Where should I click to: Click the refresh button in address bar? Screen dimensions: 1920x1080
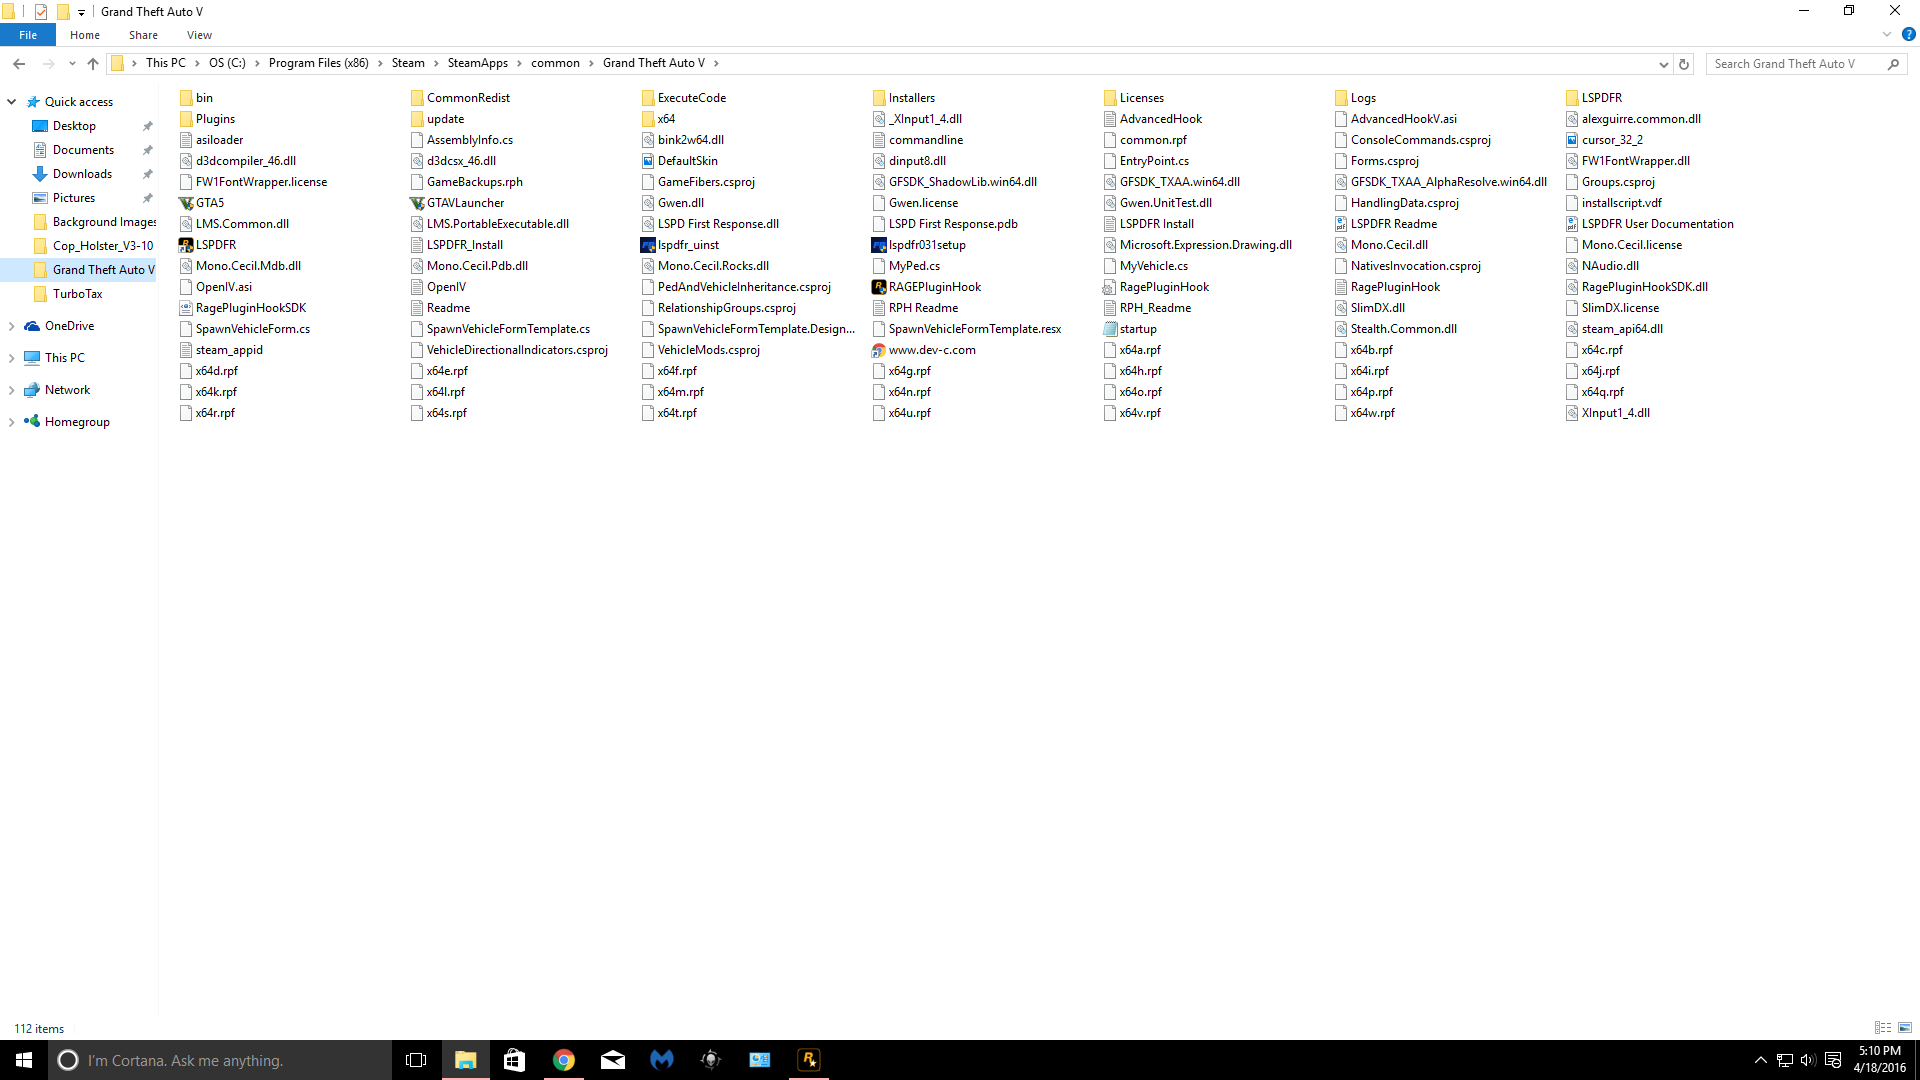click(1684, 64)
